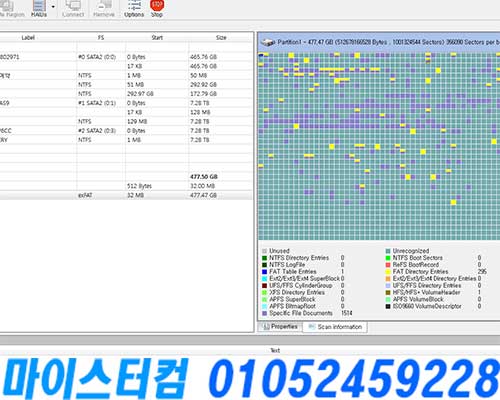Click the 477.47 GB size cell

(x=203, y=195)
